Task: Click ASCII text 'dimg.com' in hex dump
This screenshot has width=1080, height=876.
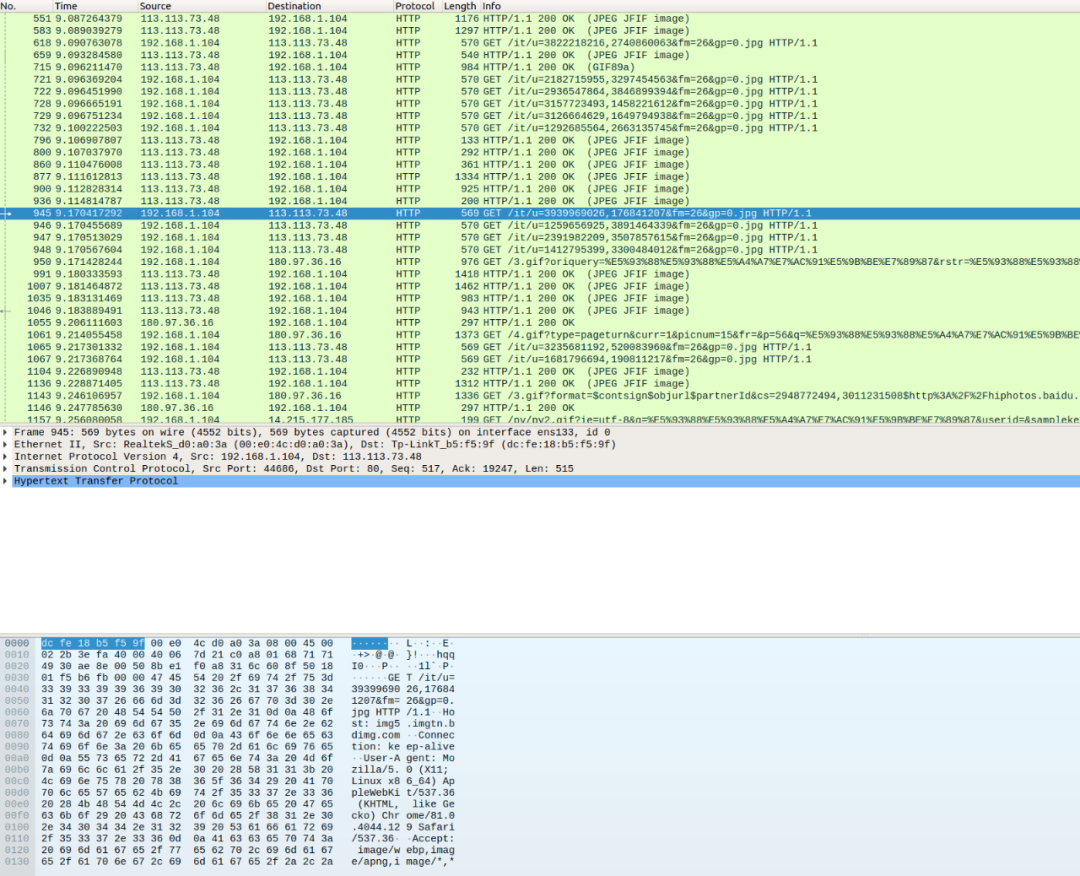Action: coord(375,736)
